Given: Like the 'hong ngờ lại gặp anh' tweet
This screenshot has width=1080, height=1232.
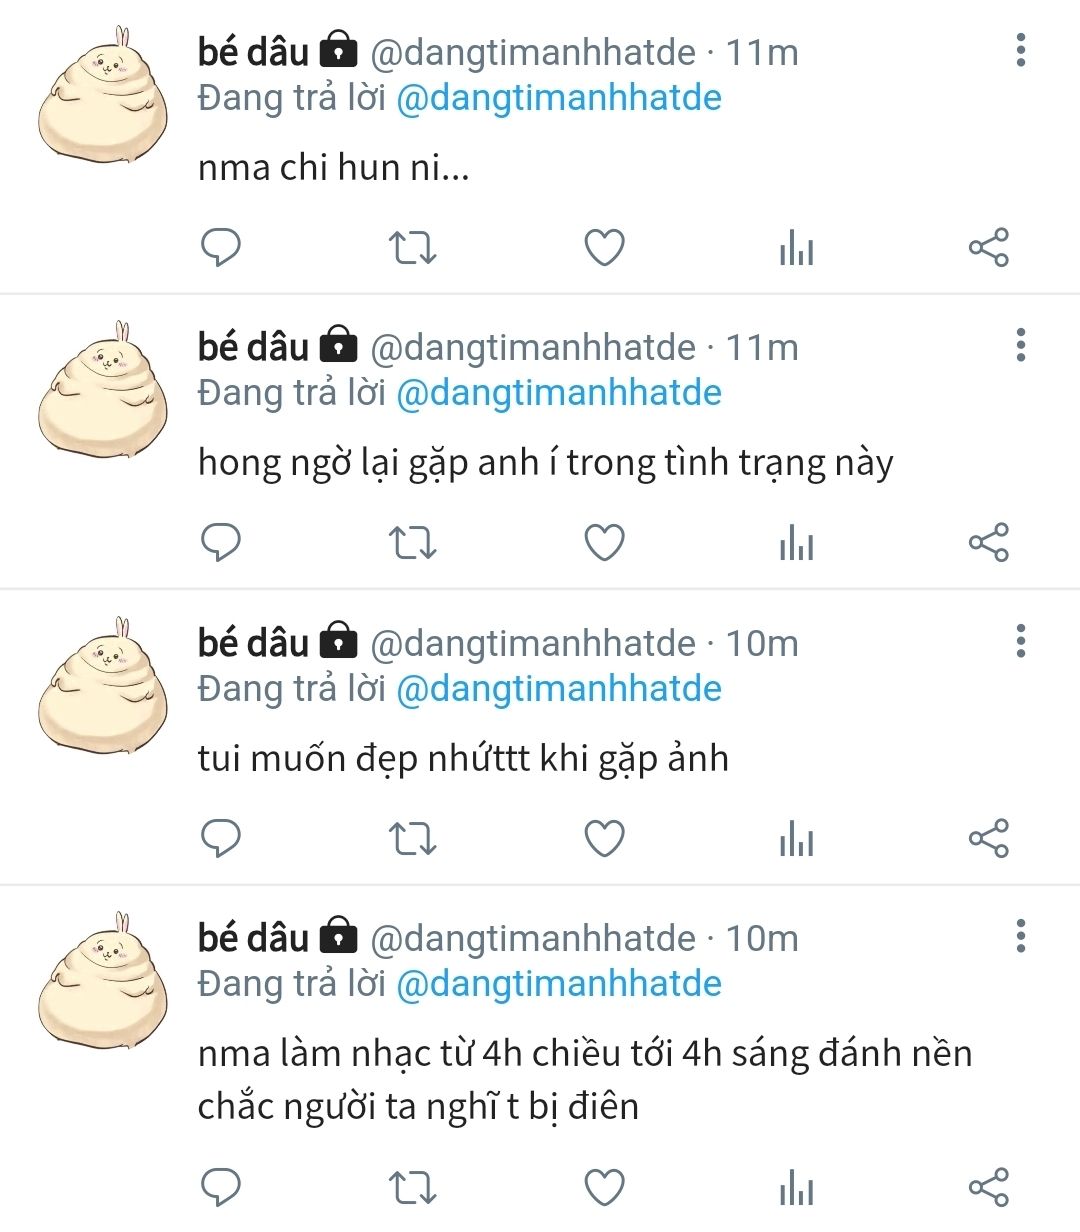Looking at the screenshot, I should coord(604,542).
